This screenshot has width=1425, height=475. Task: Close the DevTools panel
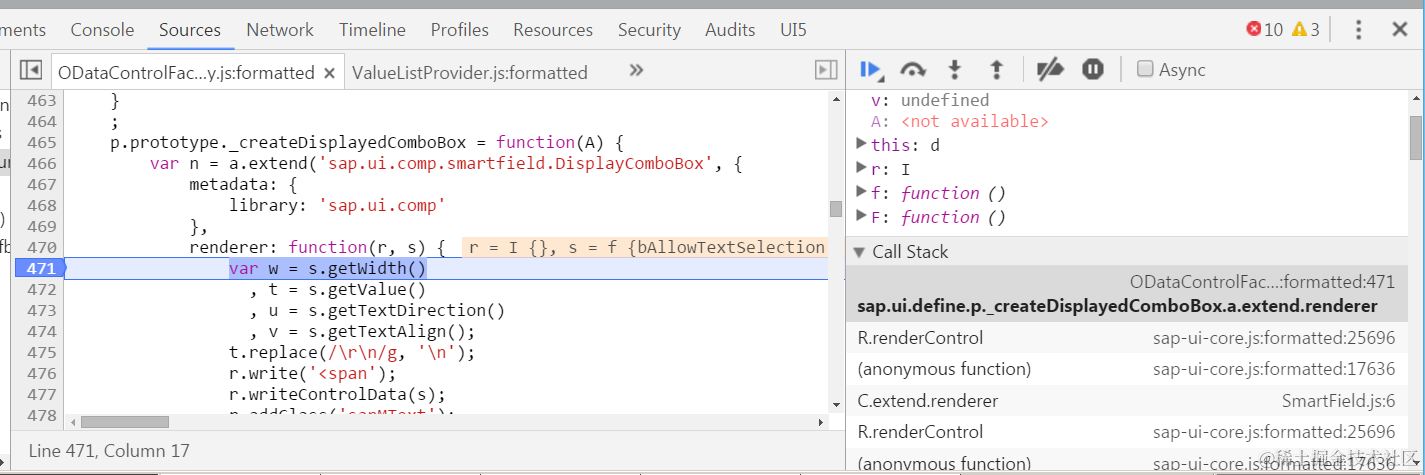1400,29
